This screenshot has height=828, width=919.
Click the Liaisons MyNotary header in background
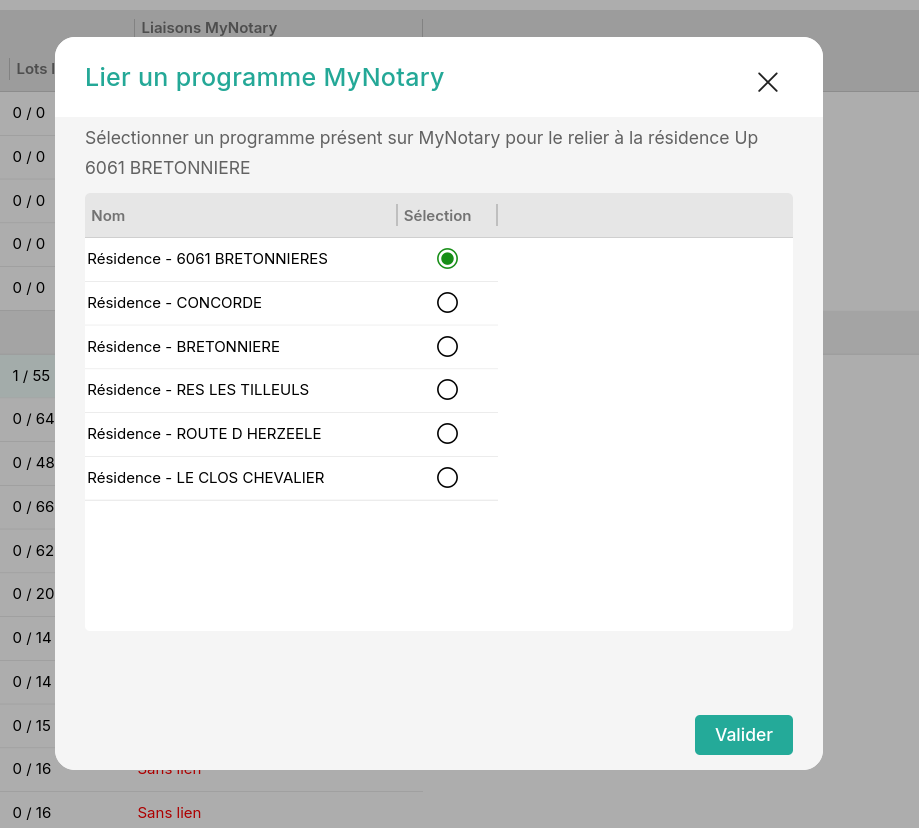[209, 28]
